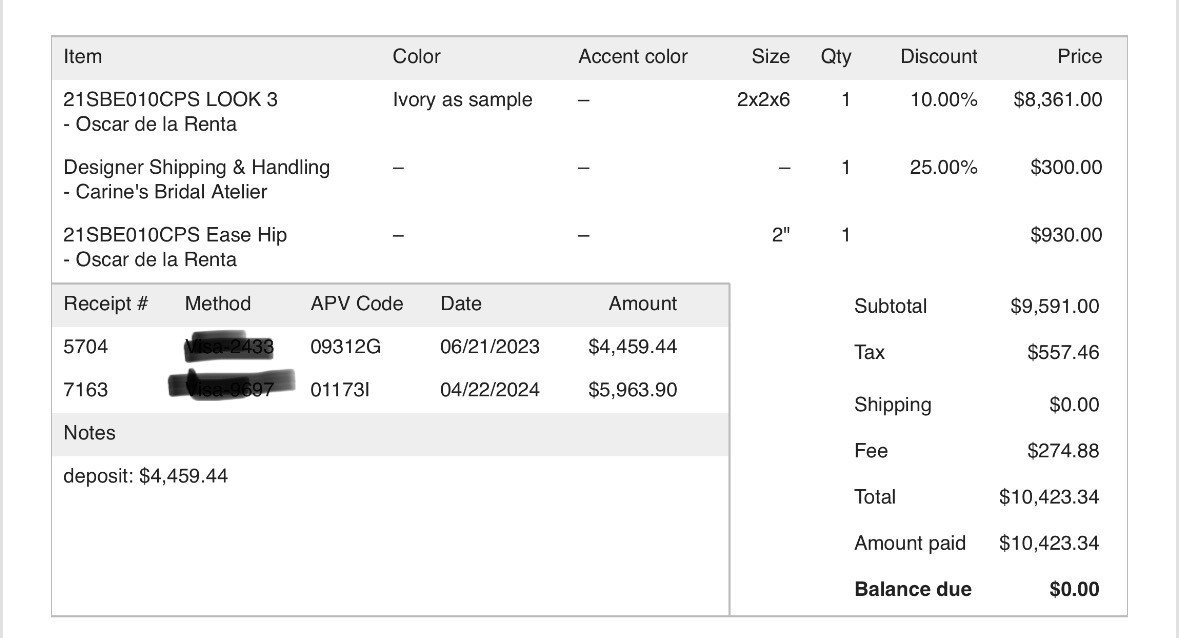Select the Item column header
Image resolution: width=1179 pixels, height=638 pixels.
[x=83, y=56]
